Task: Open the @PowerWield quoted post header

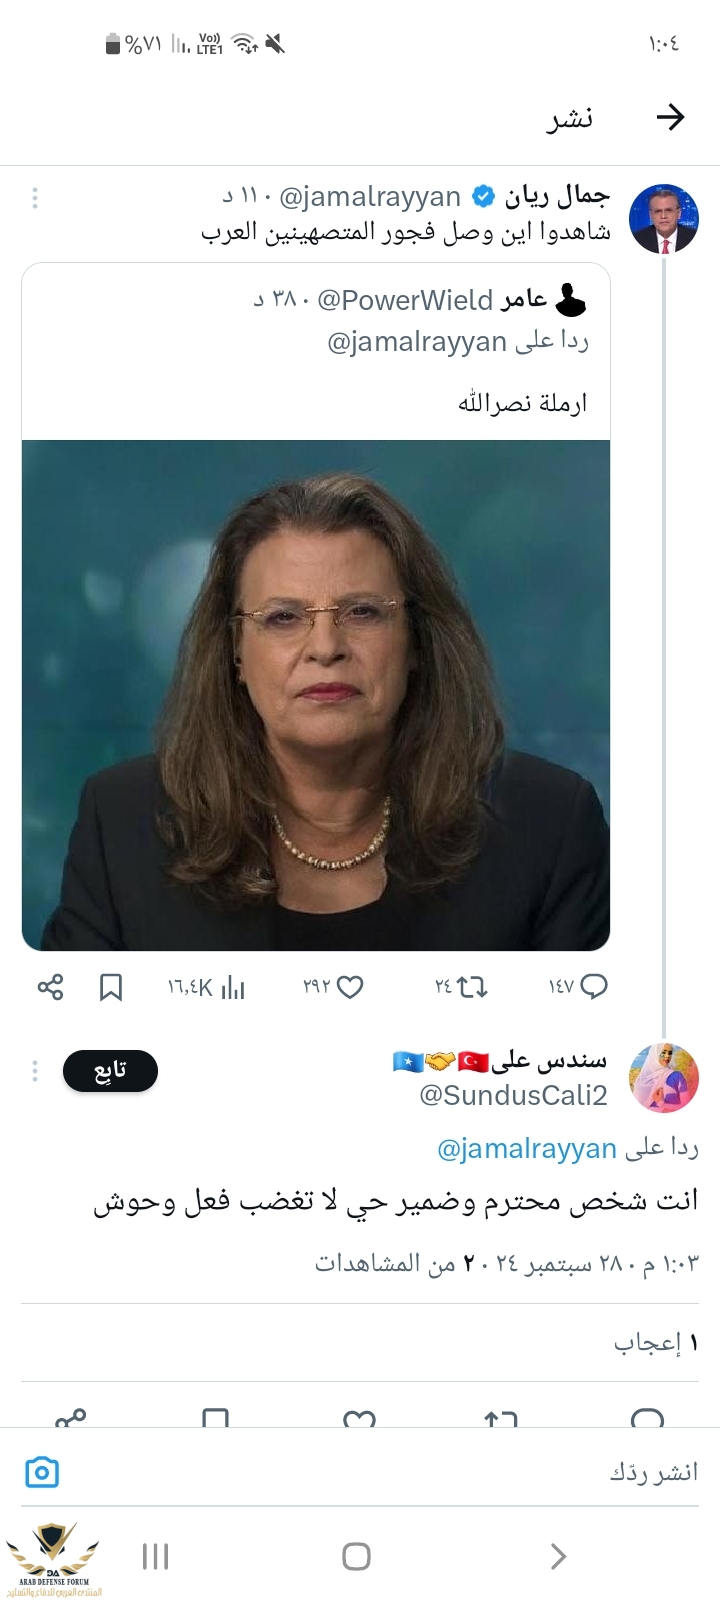Action: (420, 300)
